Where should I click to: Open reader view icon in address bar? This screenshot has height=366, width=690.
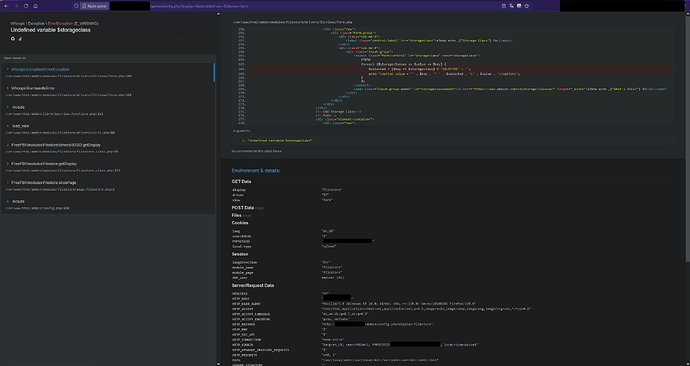504,6
